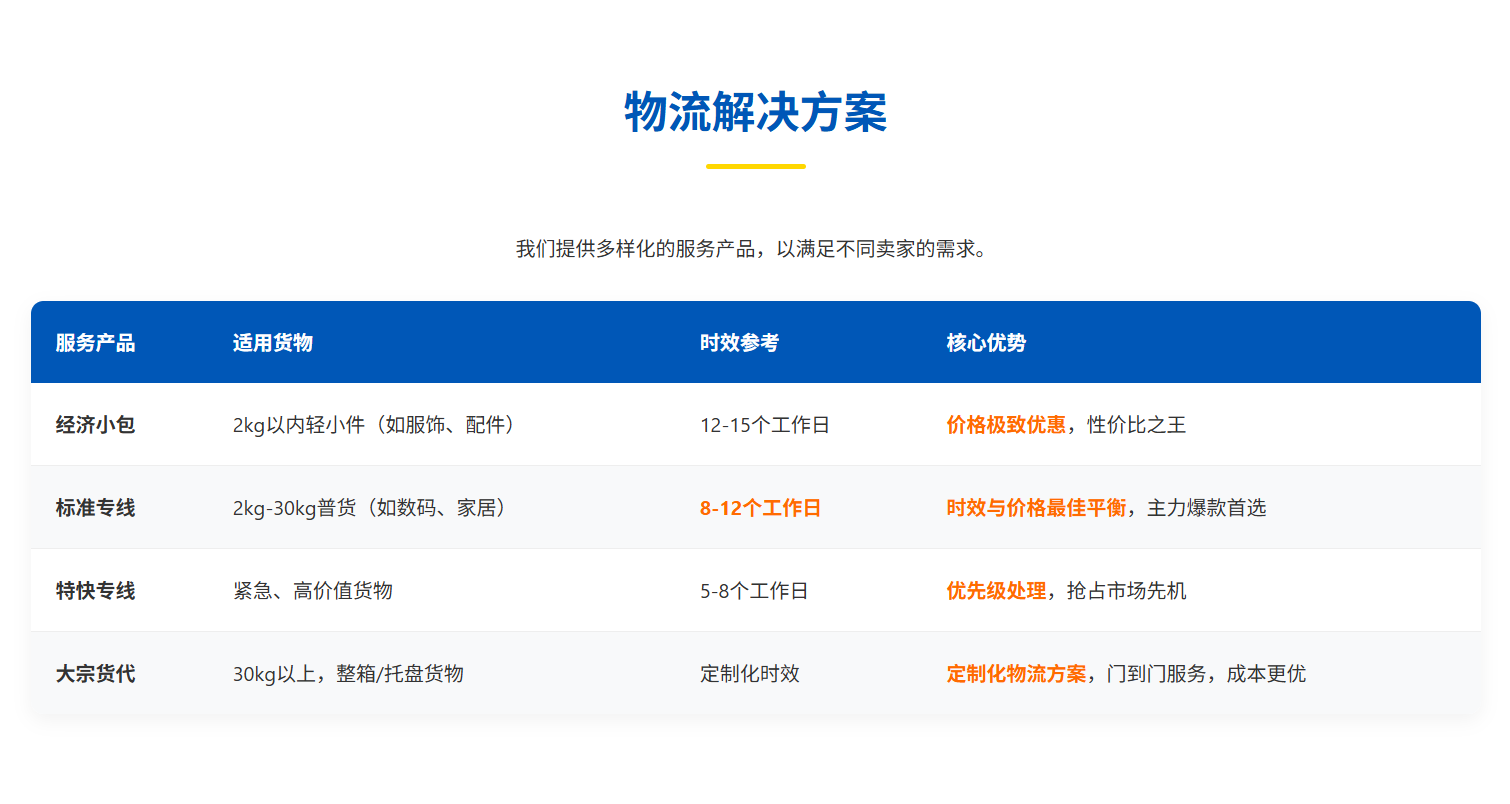1510x804 pixels.
Task: Select the 定制化时效 cell
Action: 749,674
